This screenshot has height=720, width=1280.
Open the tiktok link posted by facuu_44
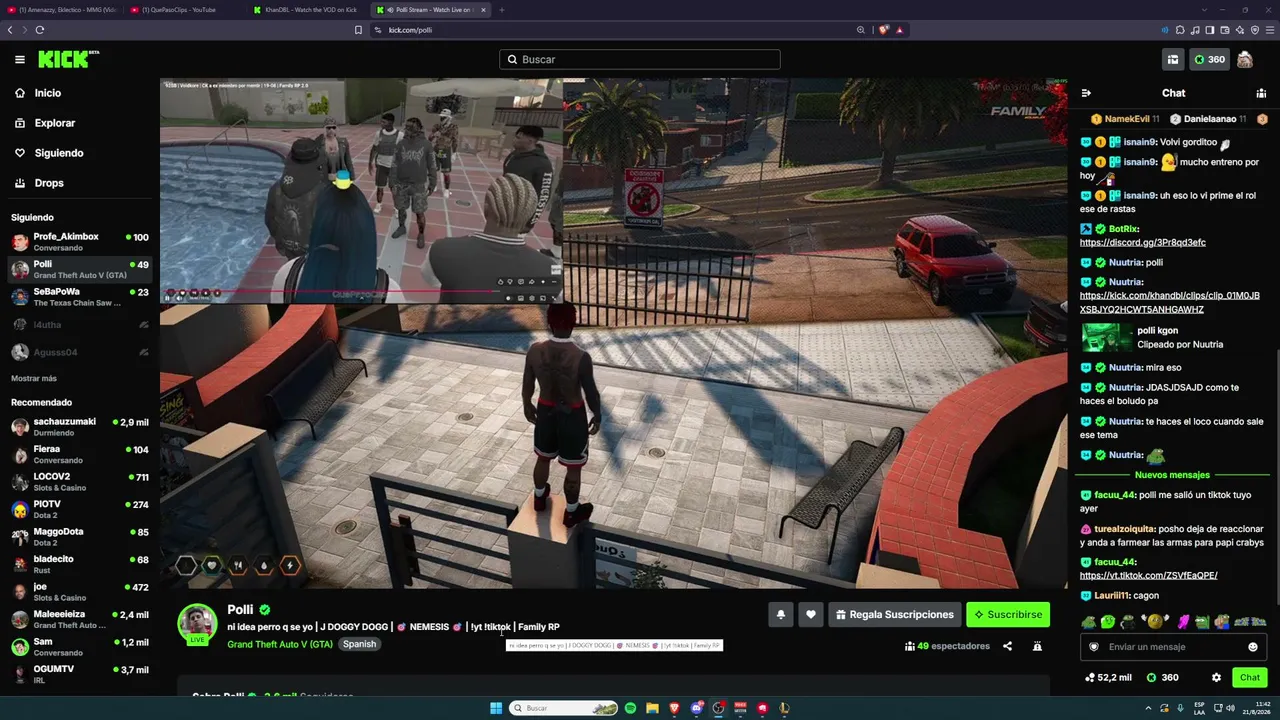[x=1149, y=576]
